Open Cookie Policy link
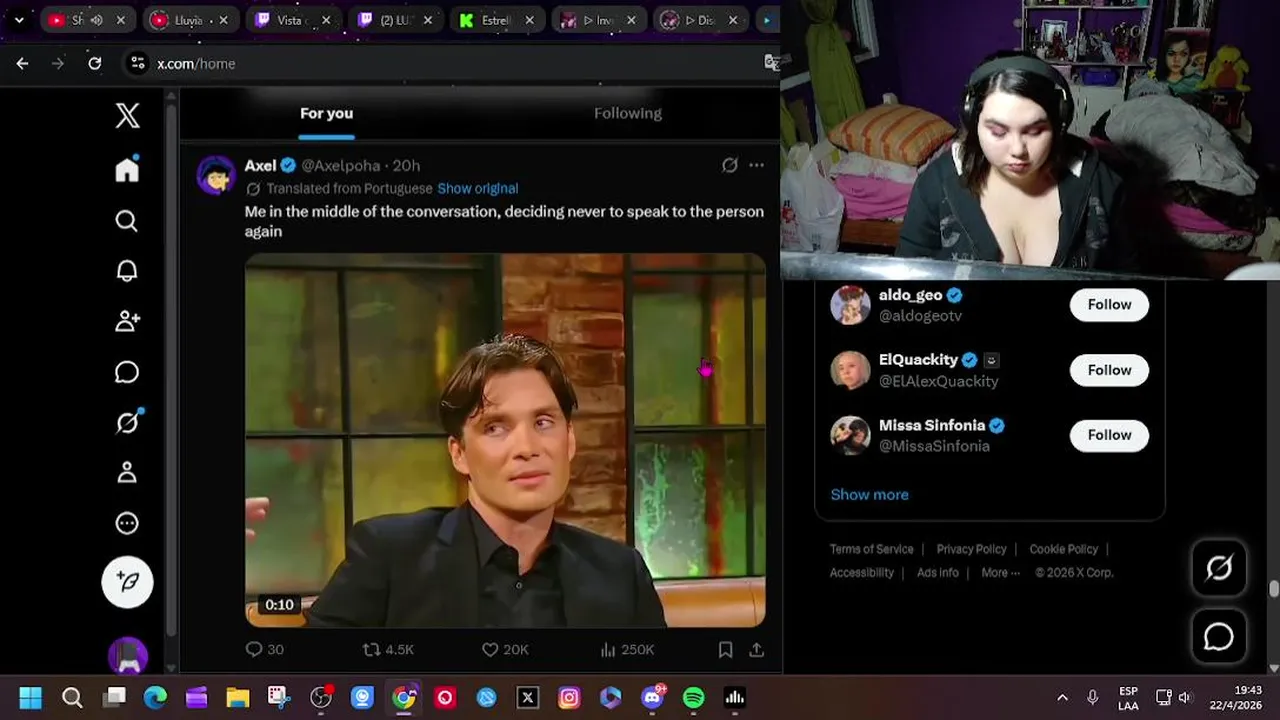1280x720 pixels. coord(1063,549)
